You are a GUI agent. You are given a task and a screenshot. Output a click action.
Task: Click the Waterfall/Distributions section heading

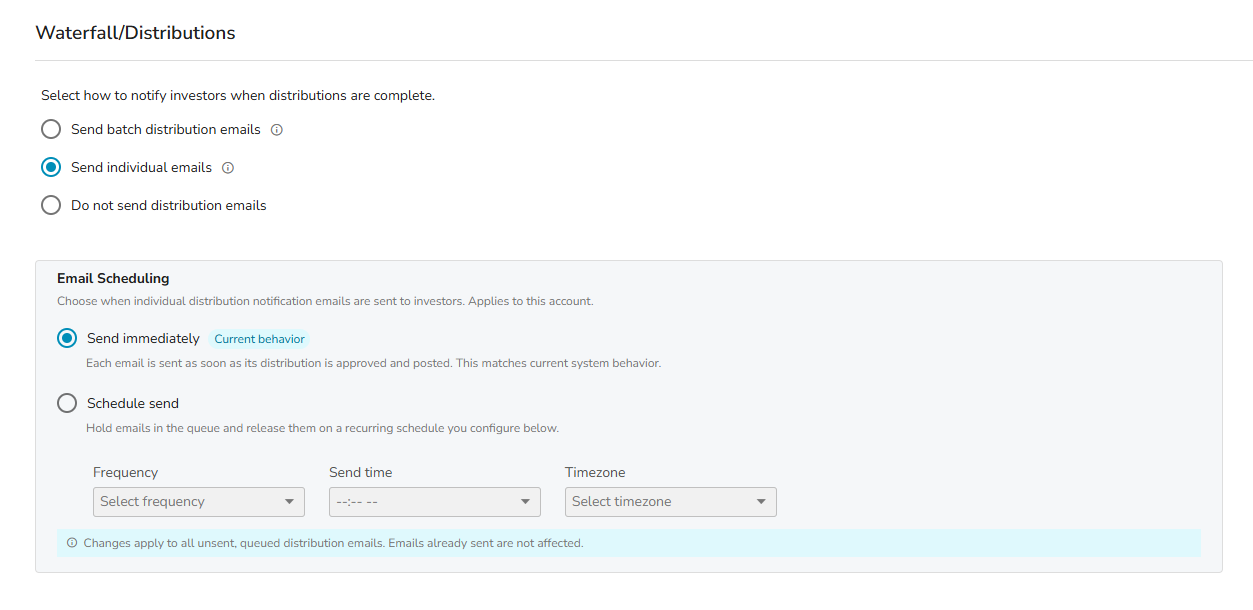[135, 33]
